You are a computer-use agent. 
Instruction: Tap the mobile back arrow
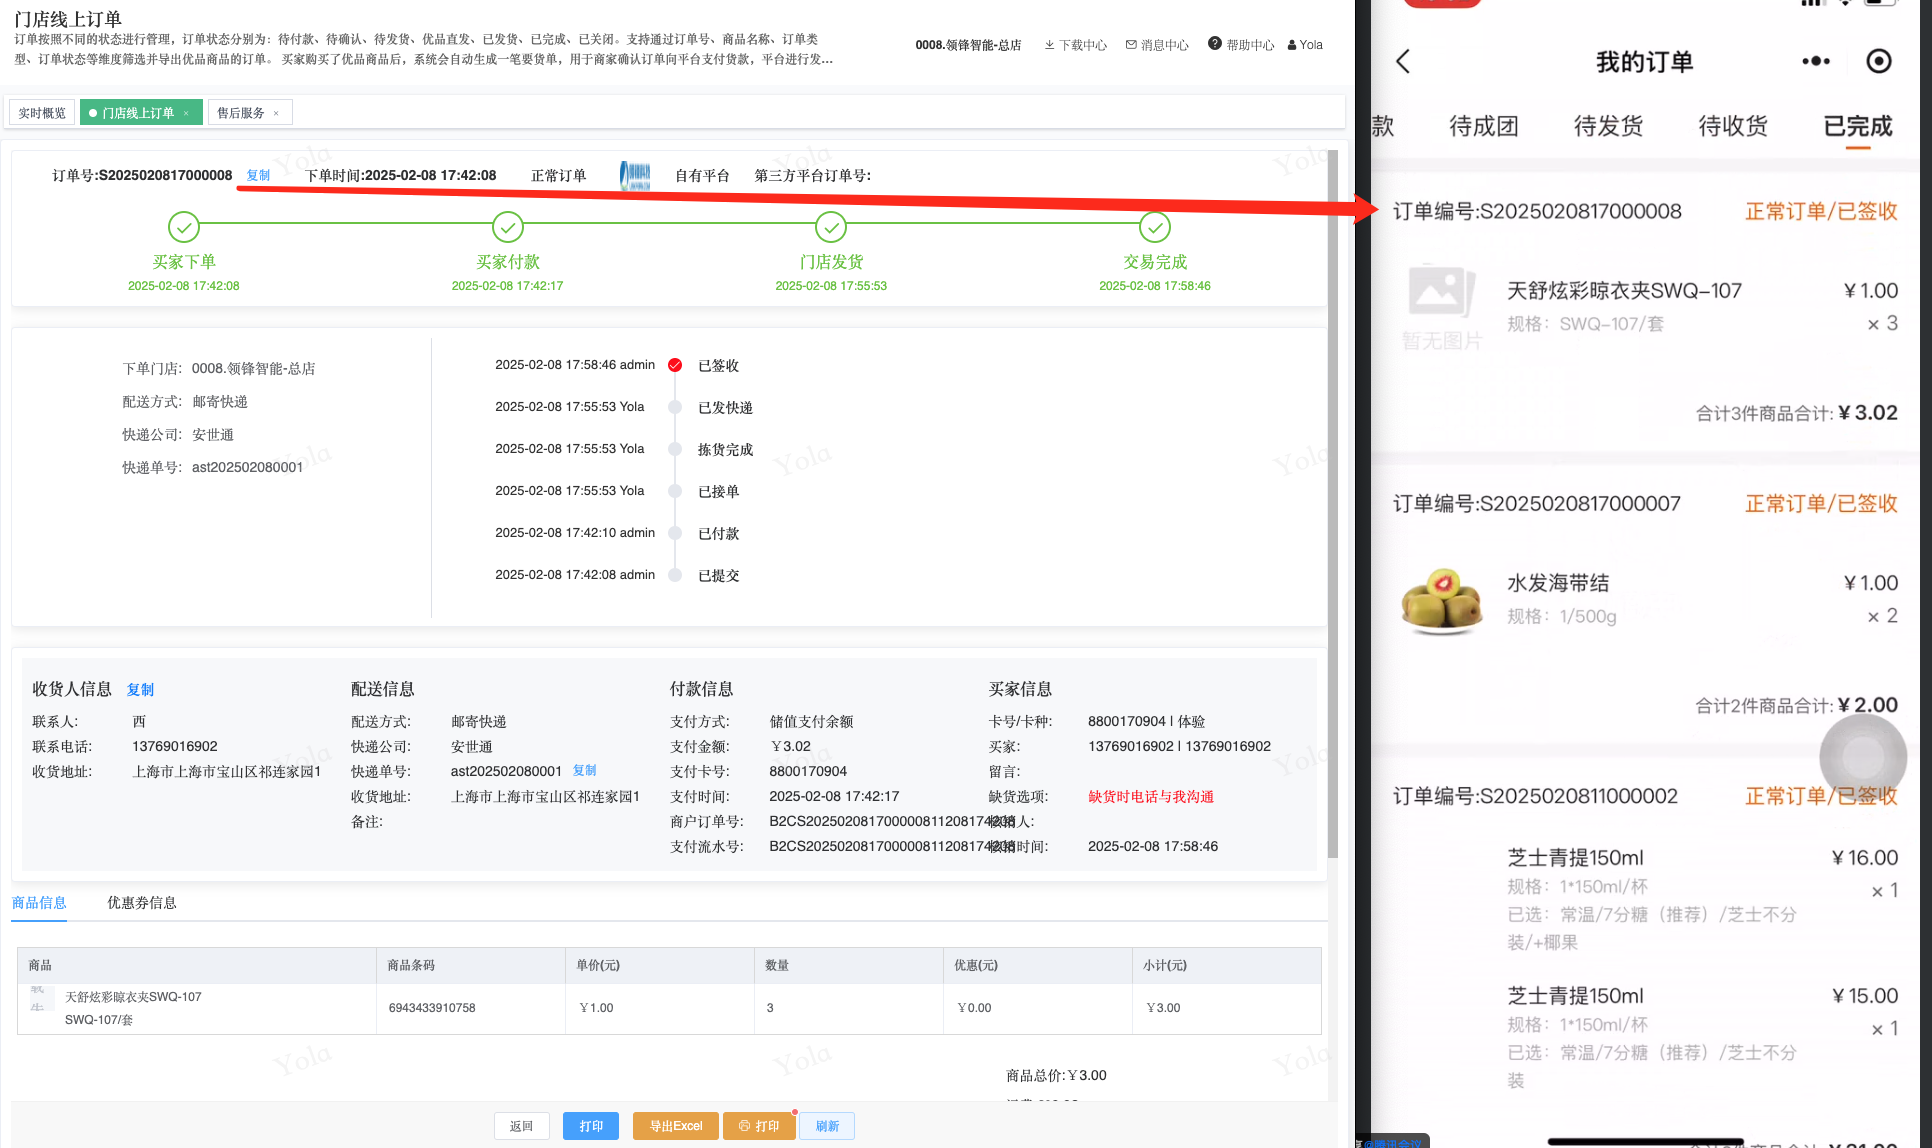[x=1403, y=62]
